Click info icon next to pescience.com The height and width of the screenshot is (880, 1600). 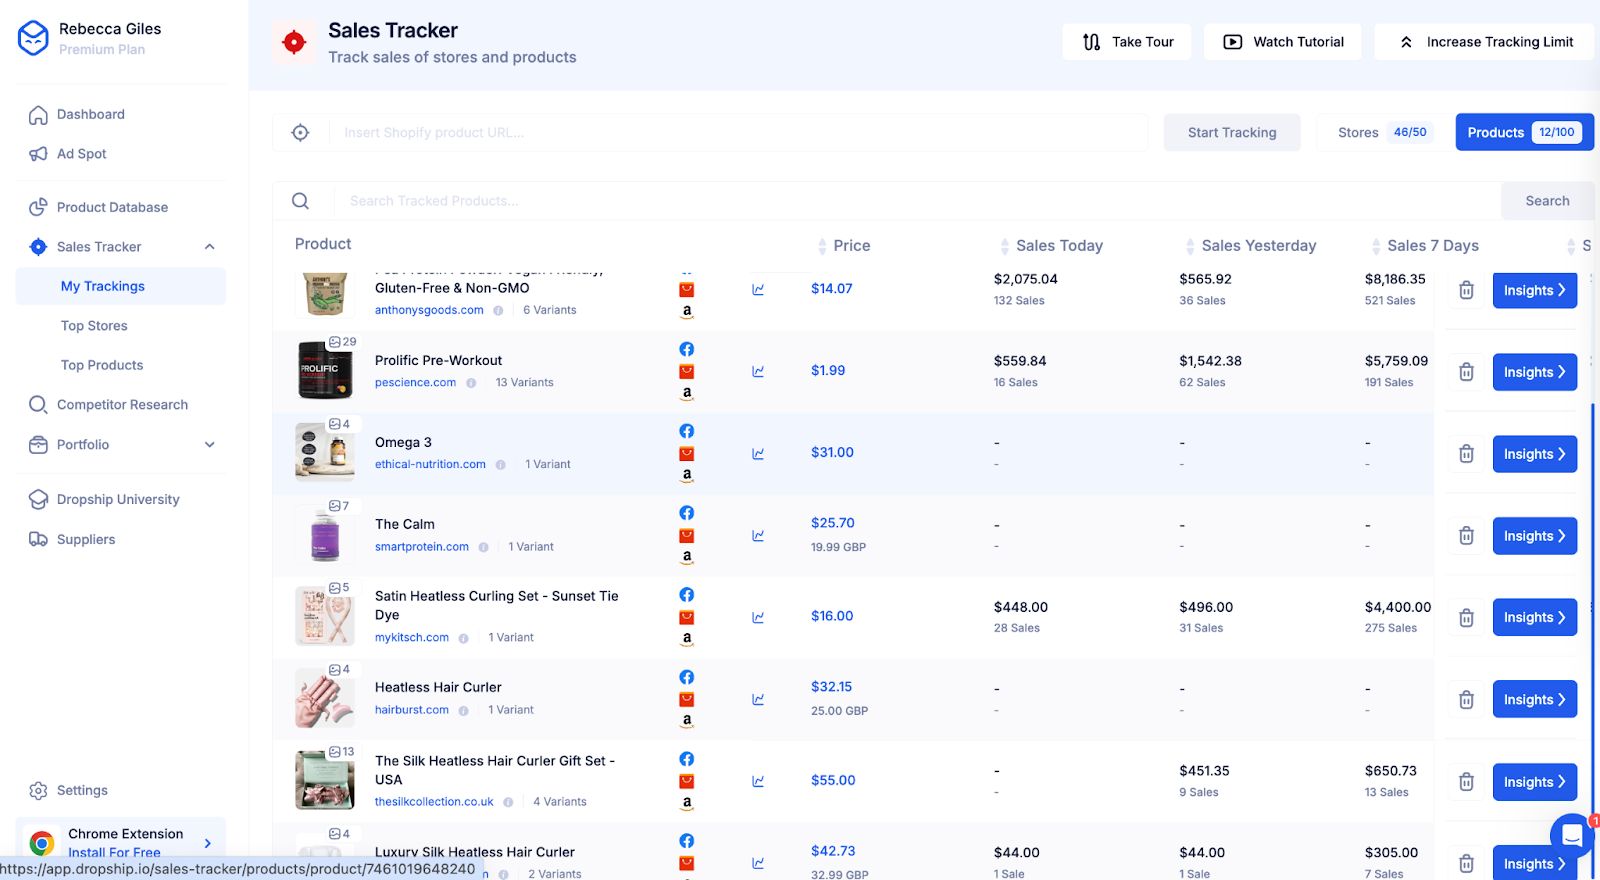coord(471,383)
